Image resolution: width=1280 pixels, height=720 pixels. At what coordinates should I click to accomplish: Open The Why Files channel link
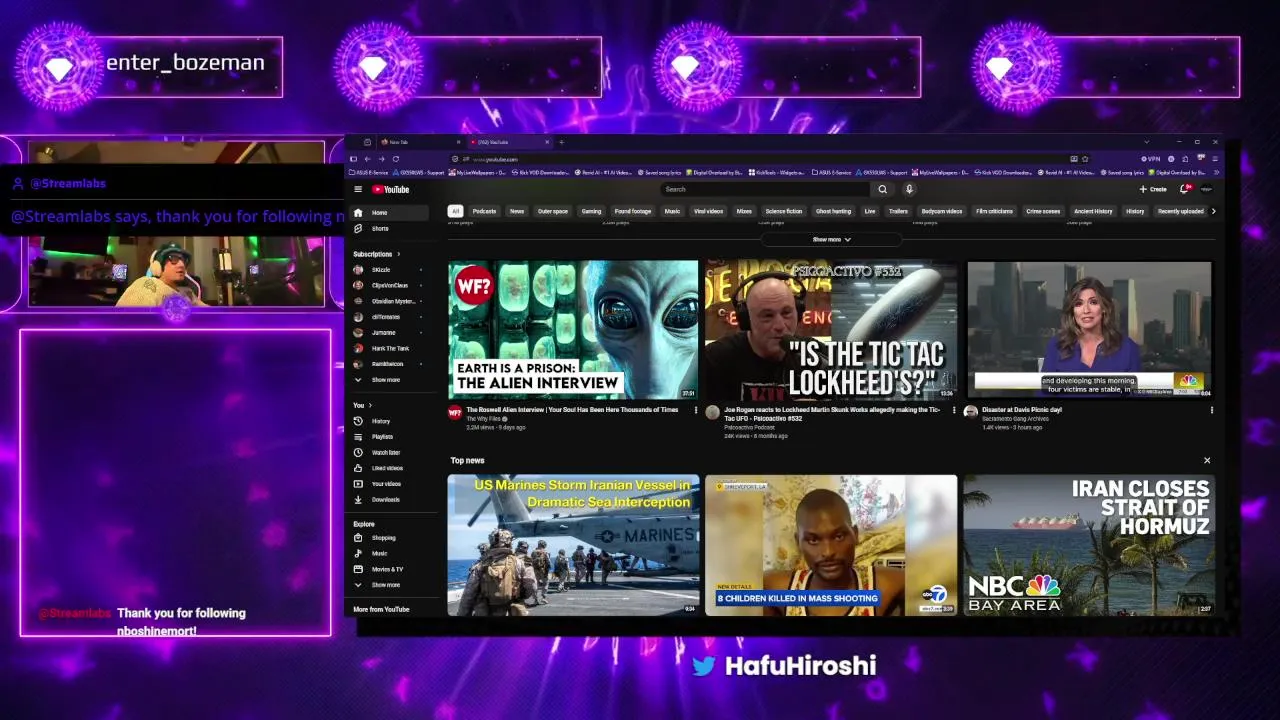(x=485, y=419)
